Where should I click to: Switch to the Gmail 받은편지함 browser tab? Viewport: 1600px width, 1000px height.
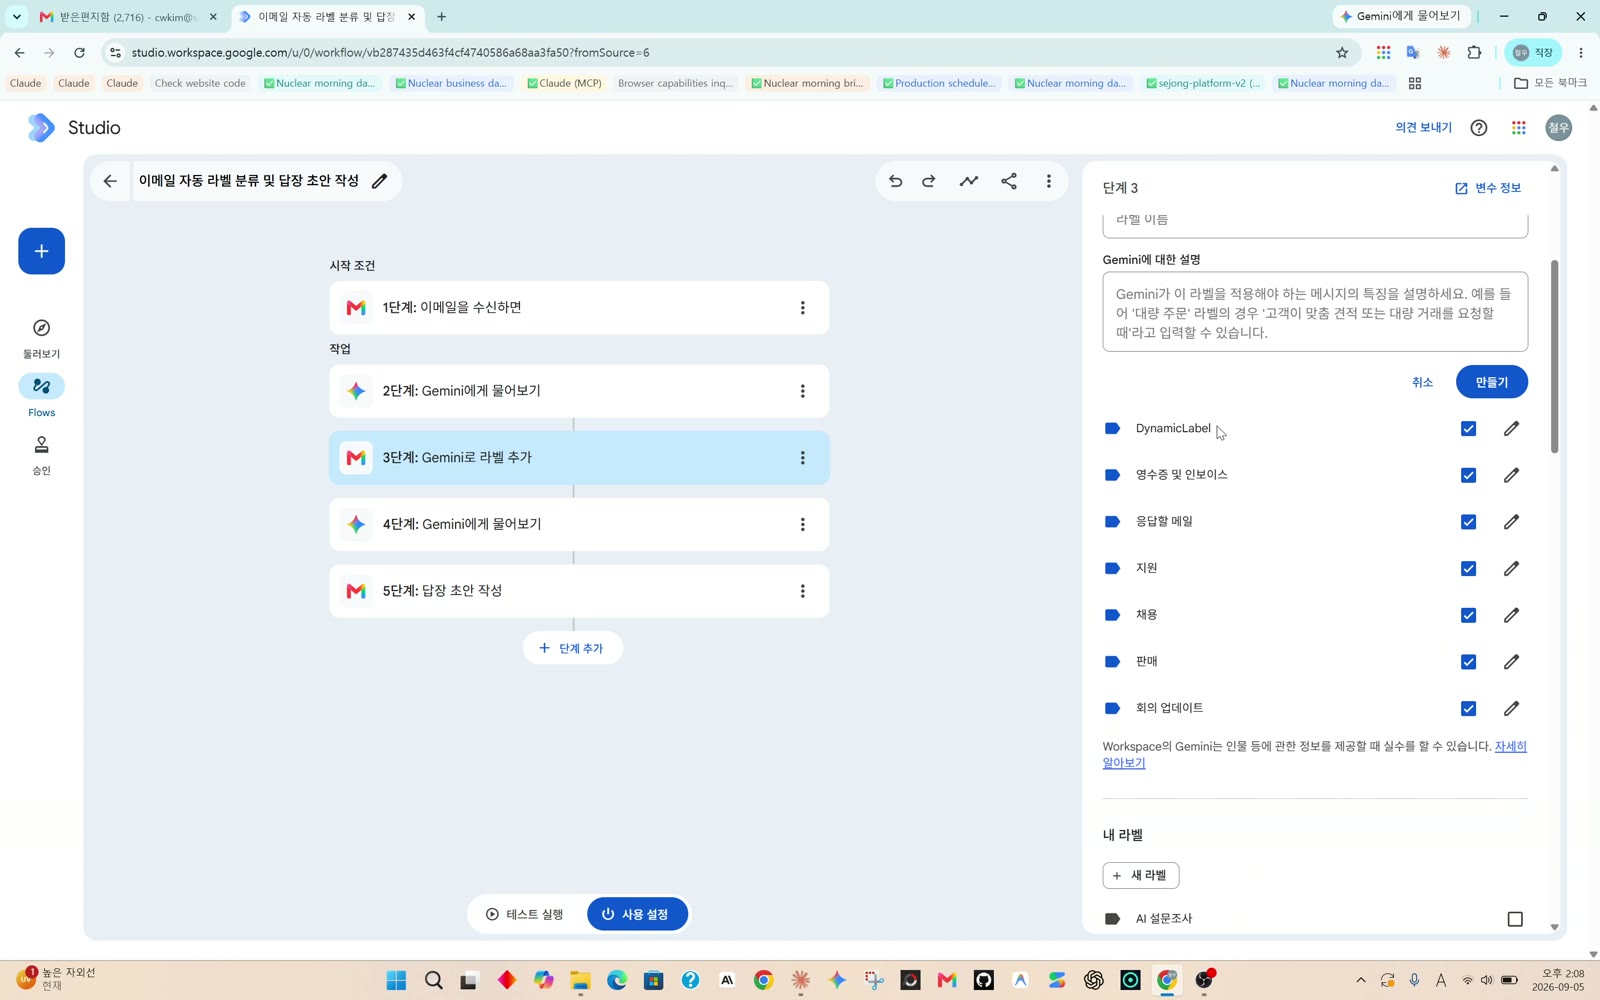tap(128, 17)
